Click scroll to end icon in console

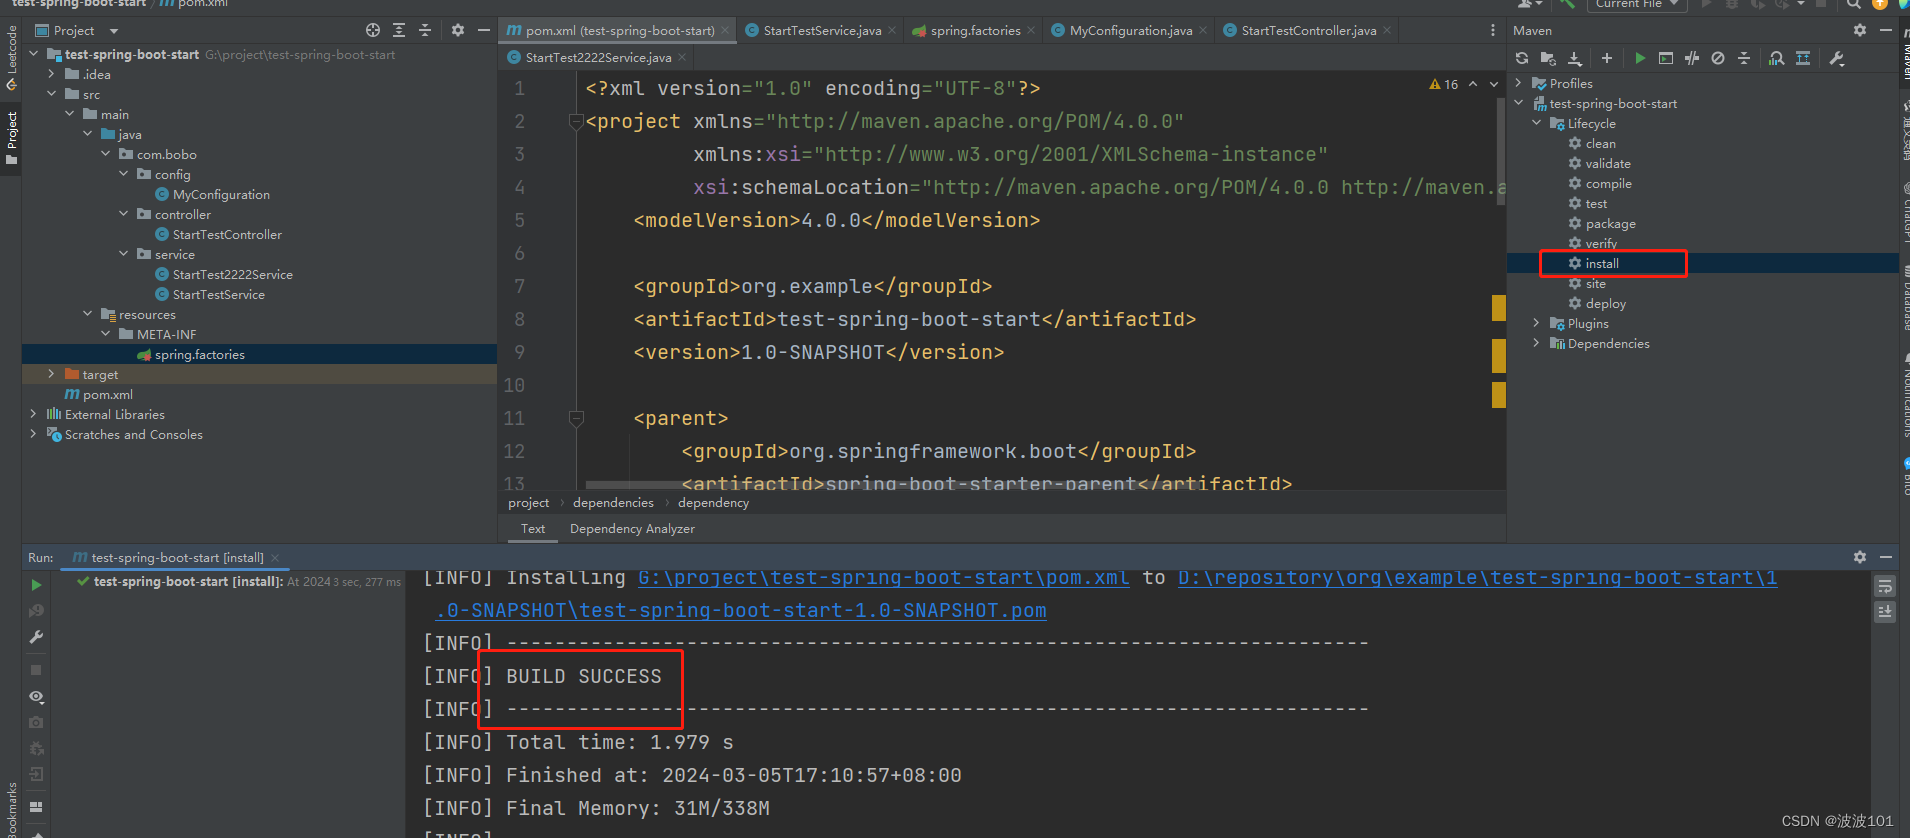coord(1885,611)
